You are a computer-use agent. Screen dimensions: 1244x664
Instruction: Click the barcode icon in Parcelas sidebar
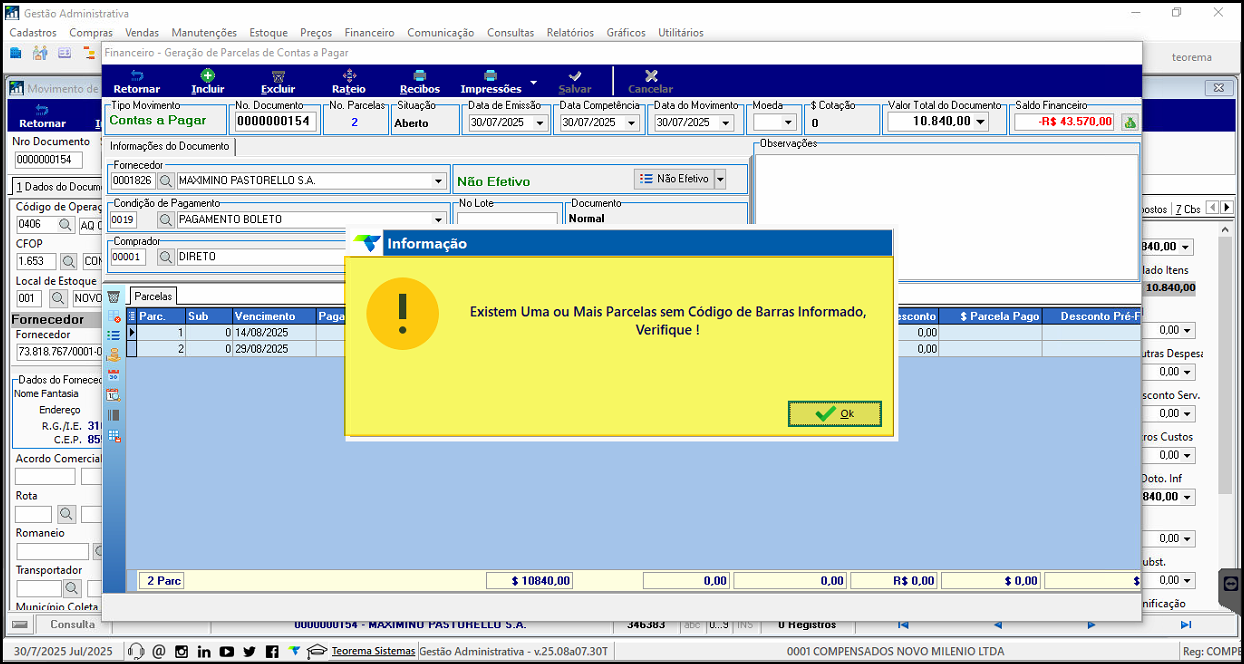point(113,415)
